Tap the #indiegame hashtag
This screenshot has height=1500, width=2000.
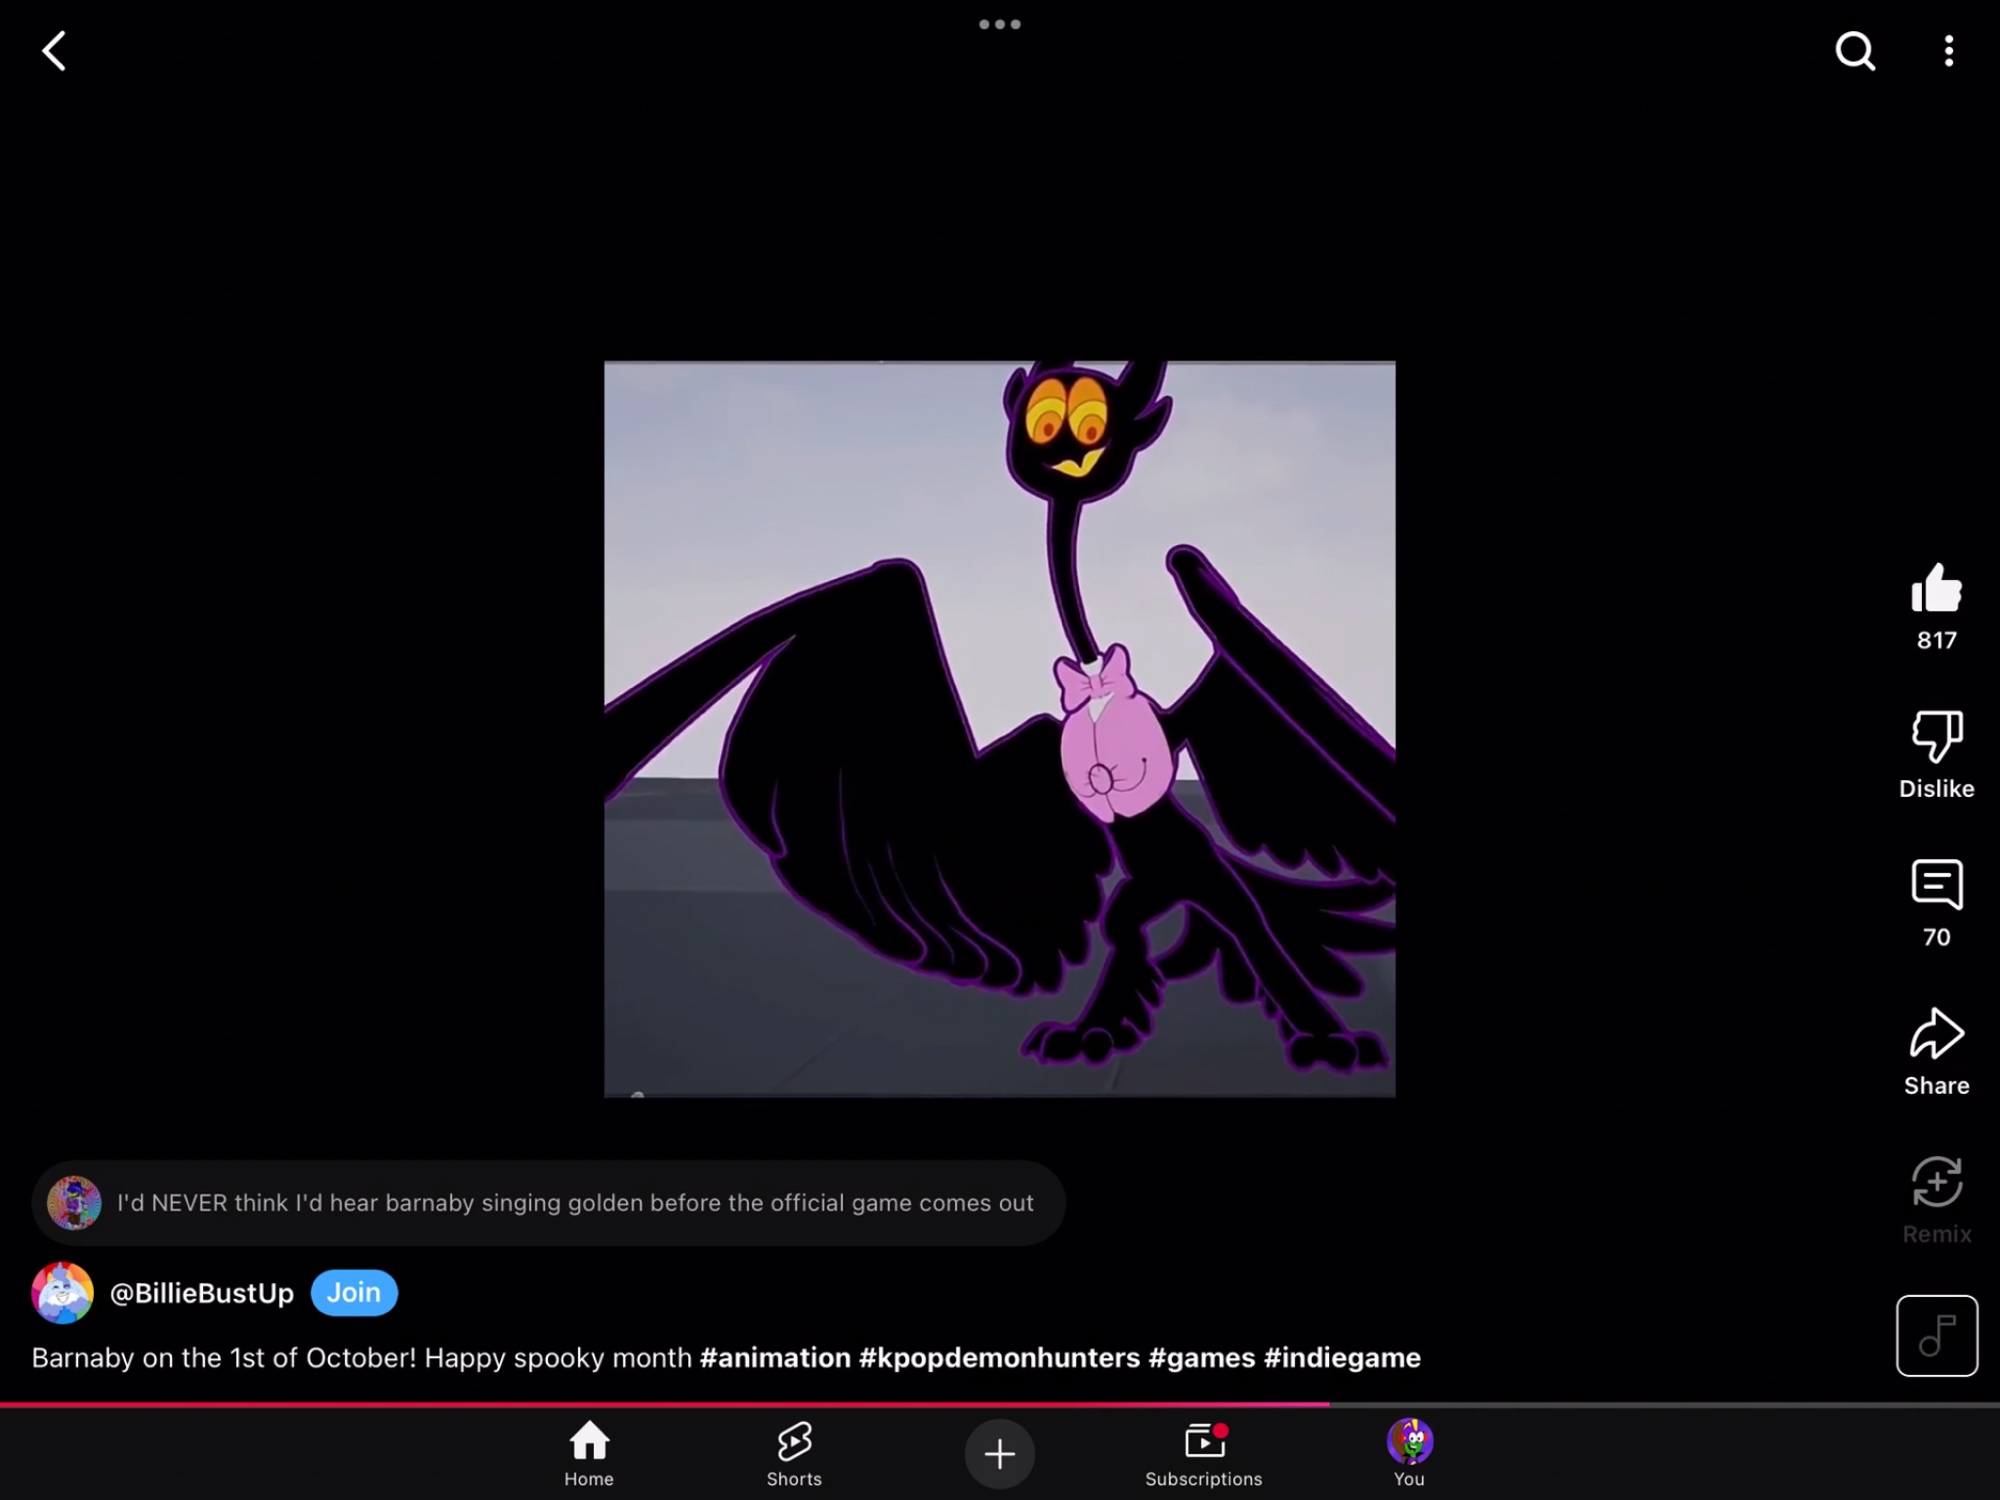click(1341, 1358)
